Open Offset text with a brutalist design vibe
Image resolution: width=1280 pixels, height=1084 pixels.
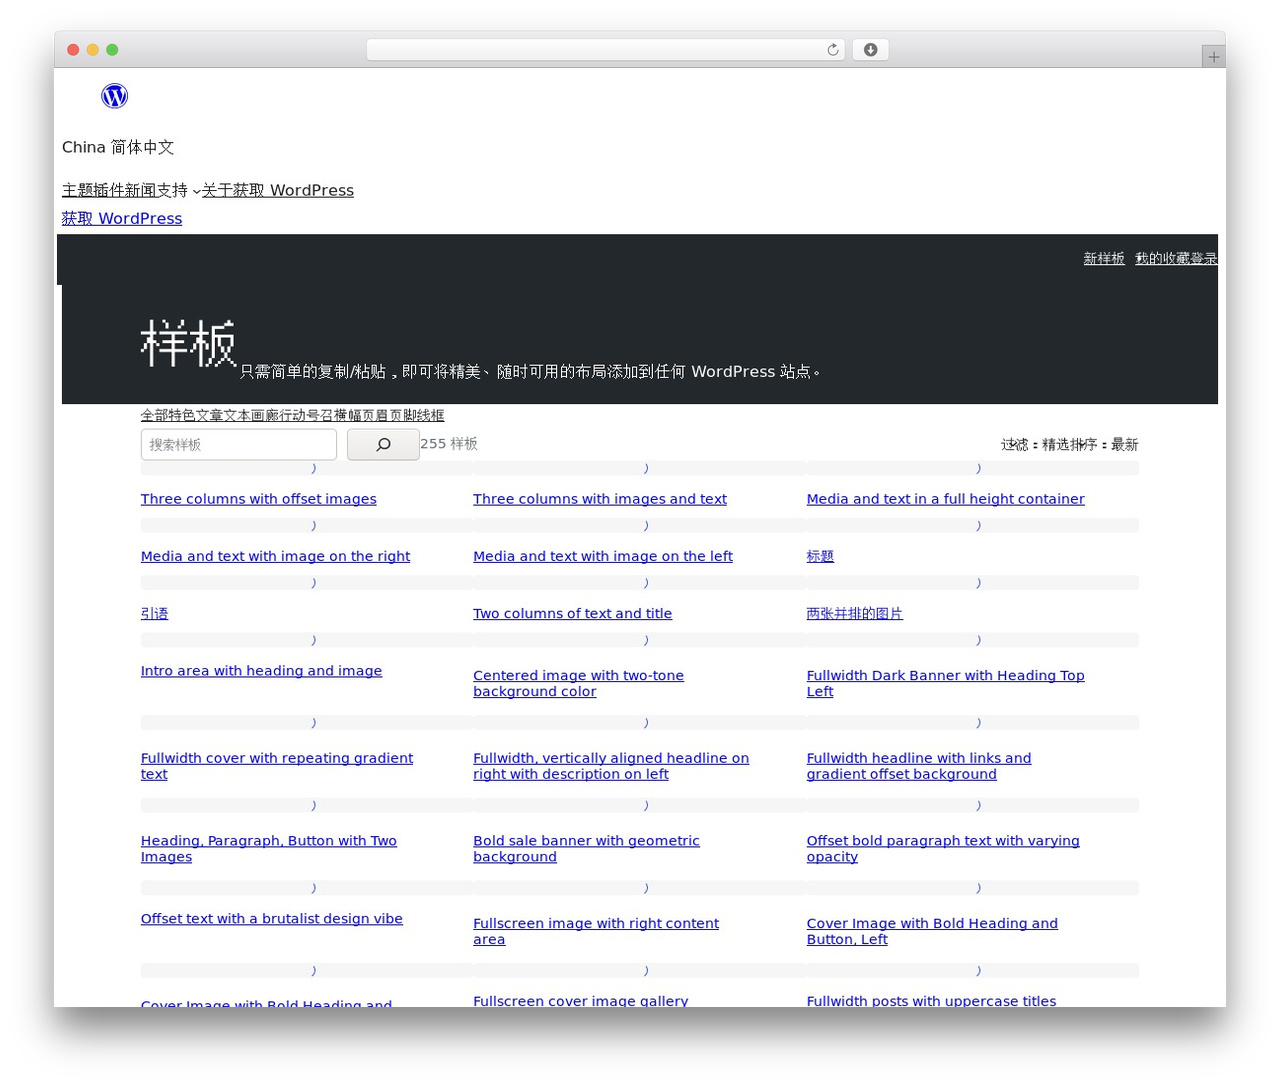[272, 919]
